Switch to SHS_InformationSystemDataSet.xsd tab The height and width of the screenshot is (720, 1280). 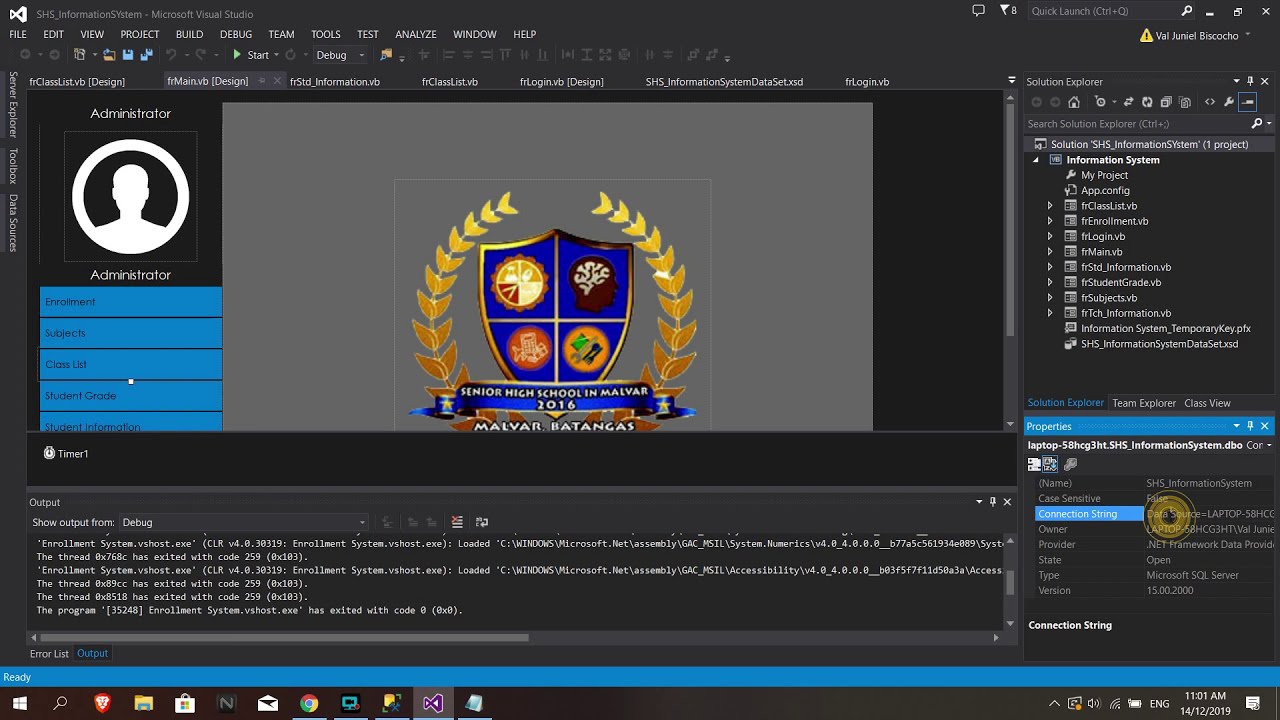724,82
